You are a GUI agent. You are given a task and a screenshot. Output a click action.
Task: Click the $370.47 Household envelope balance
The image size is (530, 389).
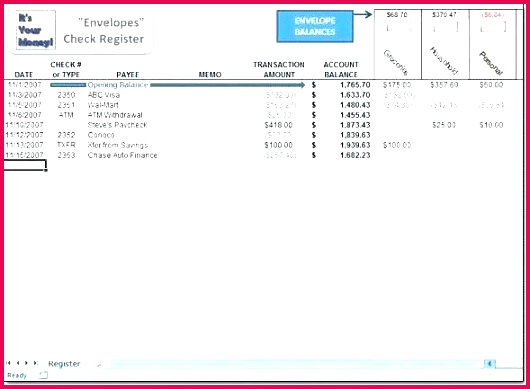[444, 15]
